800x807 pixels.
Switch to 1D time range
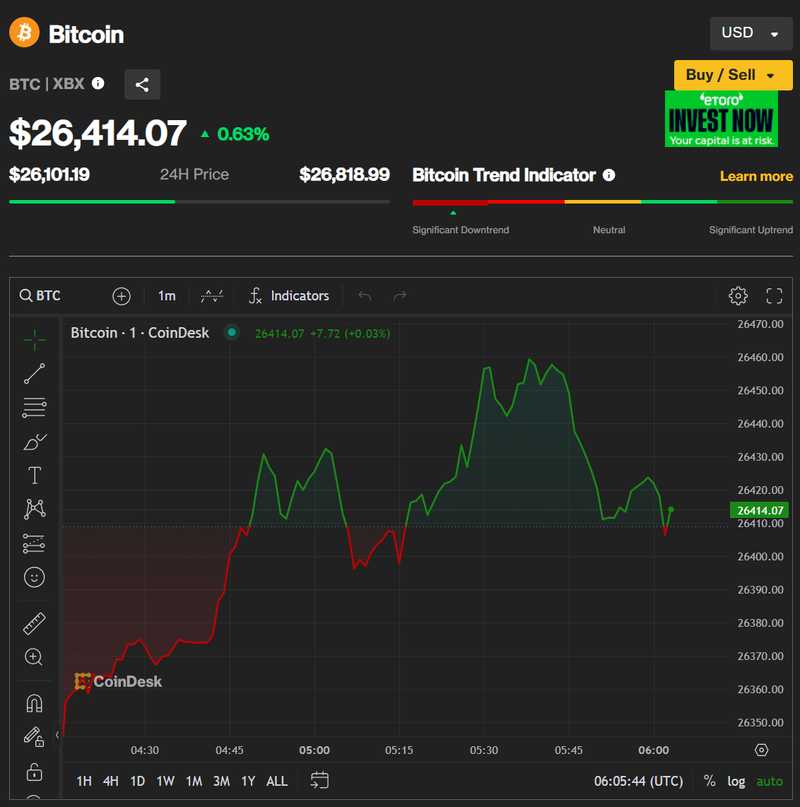point(138,781)
